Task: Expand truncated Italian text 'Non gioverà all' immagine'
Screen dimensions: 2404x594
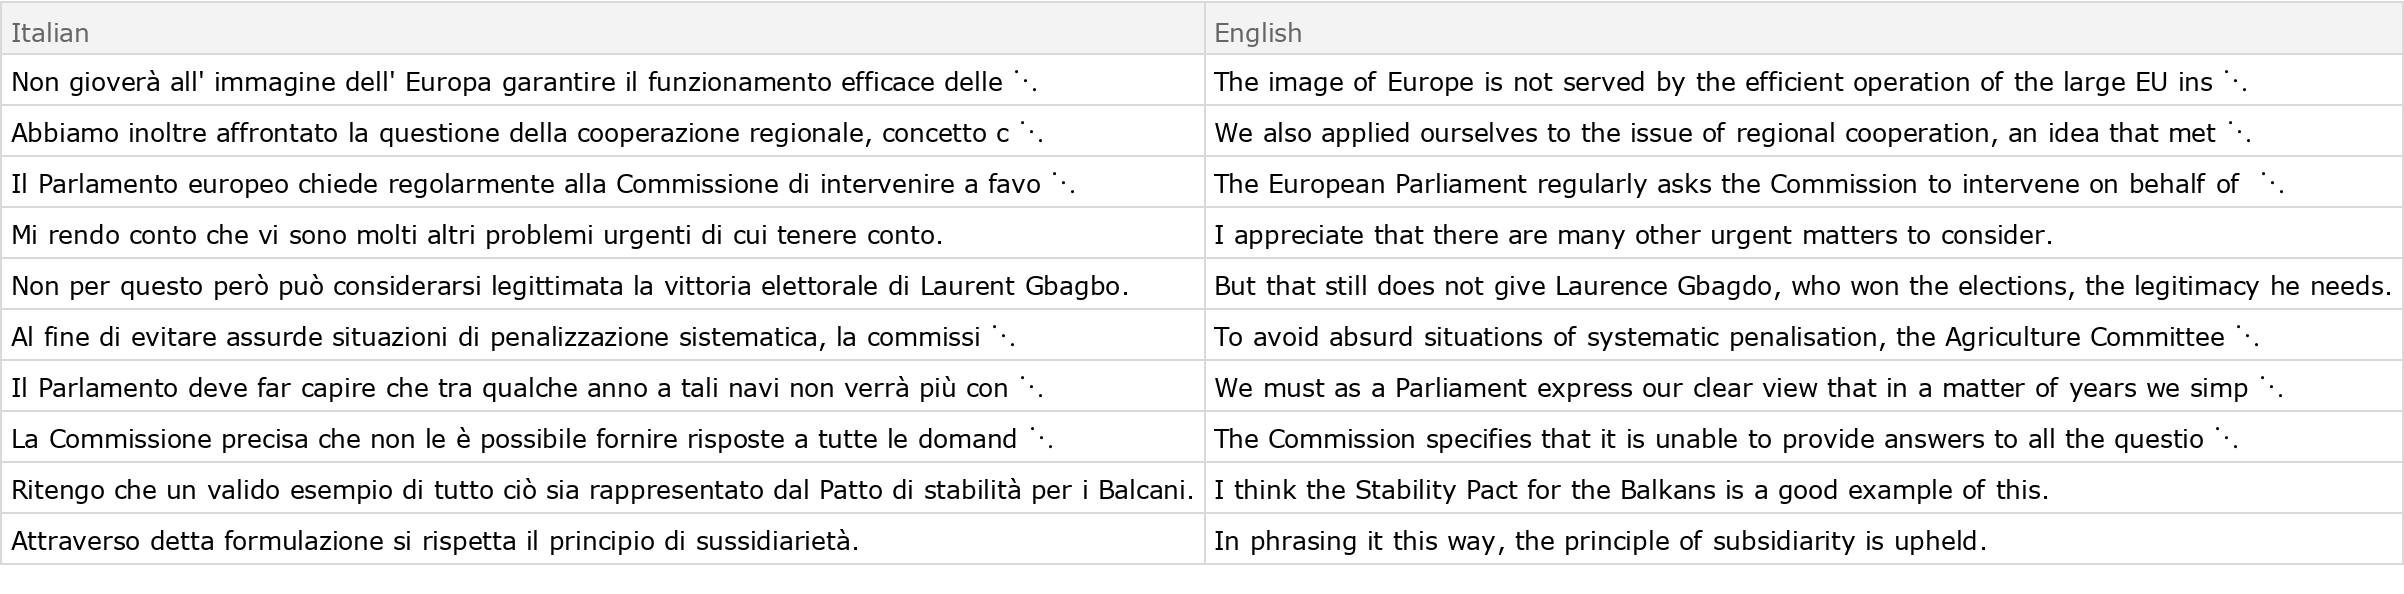Action: tap(1025, 81)
